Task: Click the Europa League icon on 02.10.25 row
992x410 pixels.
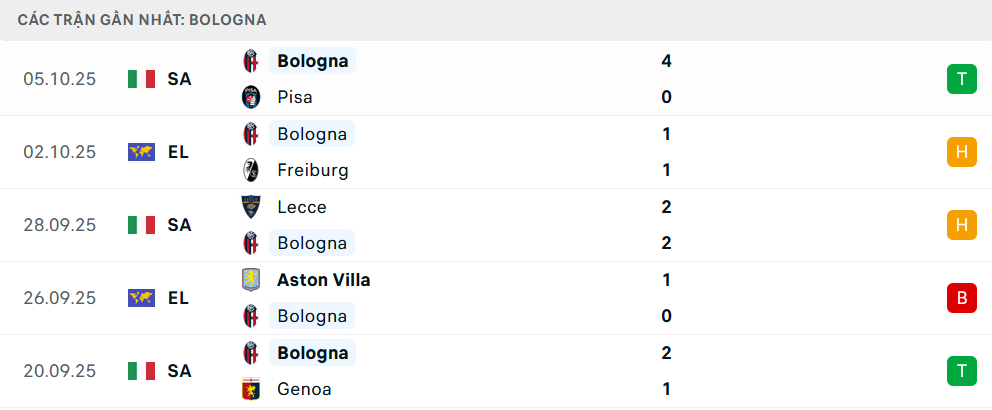Action: point(142,152)
